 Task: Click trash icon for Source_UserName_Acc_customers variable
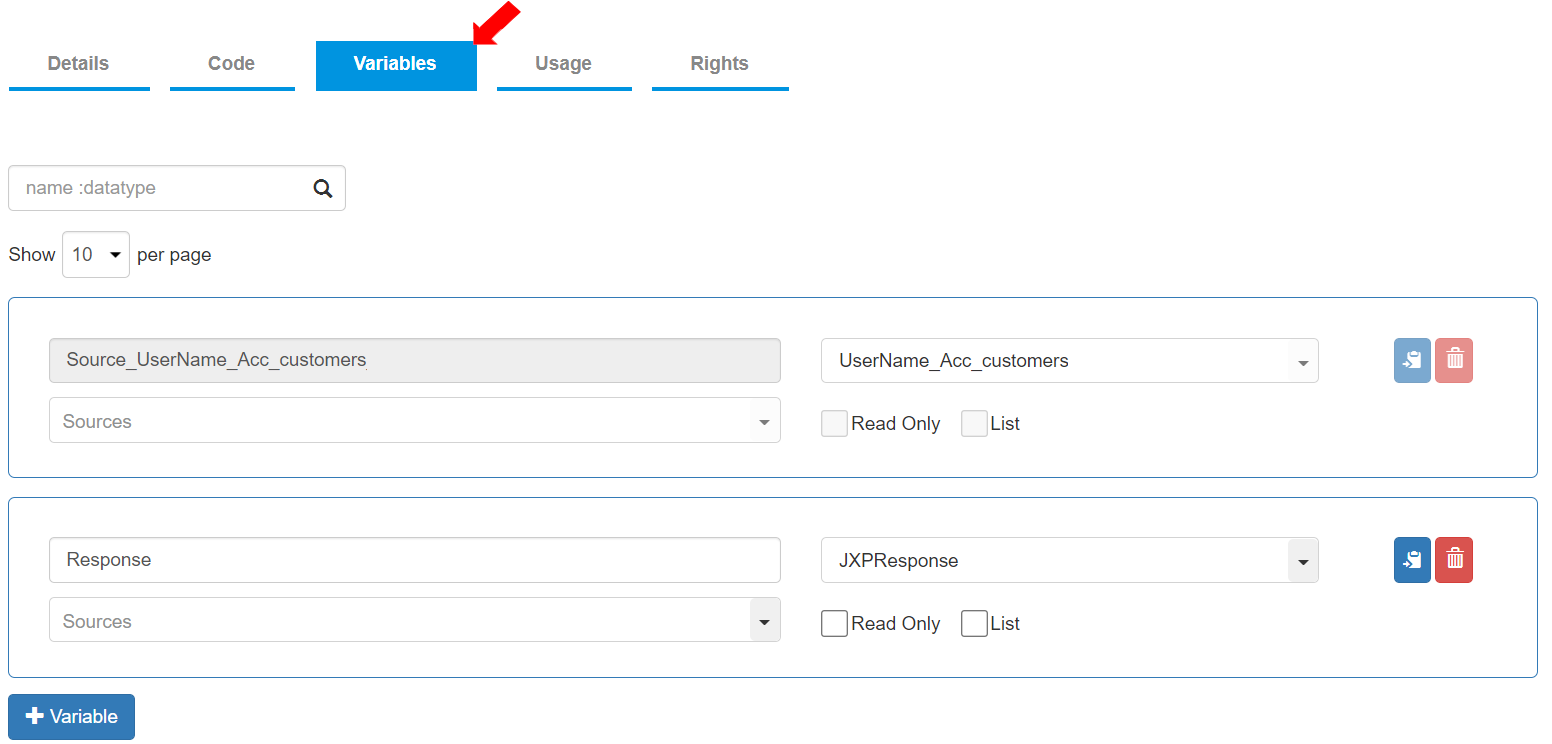coord(1454,360)
